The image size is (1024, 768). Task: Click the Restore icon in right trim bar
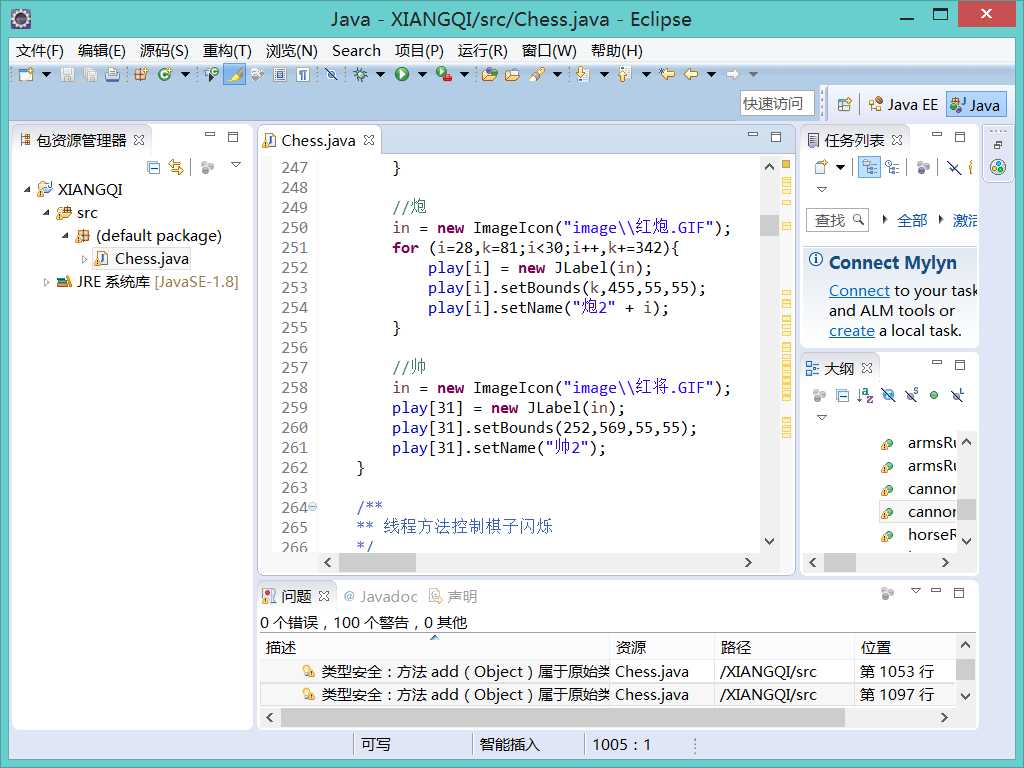(998, 145)
